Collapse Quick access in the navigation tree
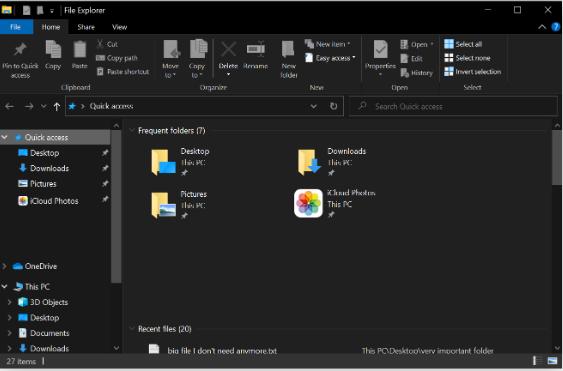Image resolution: width=563 pixels, height=371 pixels. (5, 137)
